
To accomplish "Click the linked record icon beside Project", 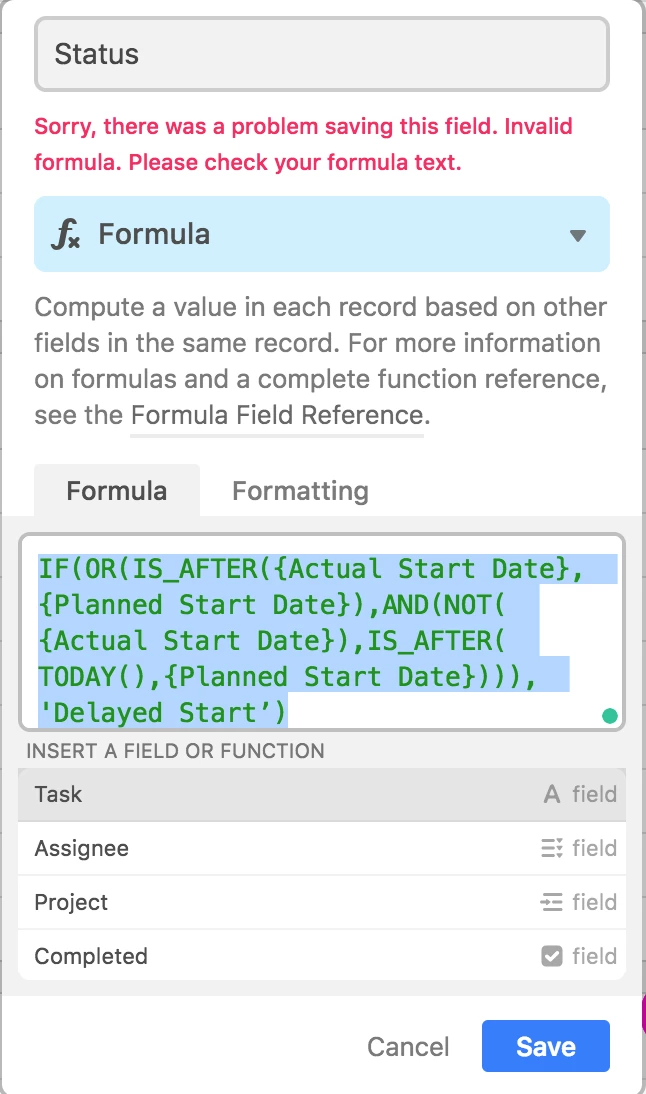I will pyautogui.click(x=551, y=903).
